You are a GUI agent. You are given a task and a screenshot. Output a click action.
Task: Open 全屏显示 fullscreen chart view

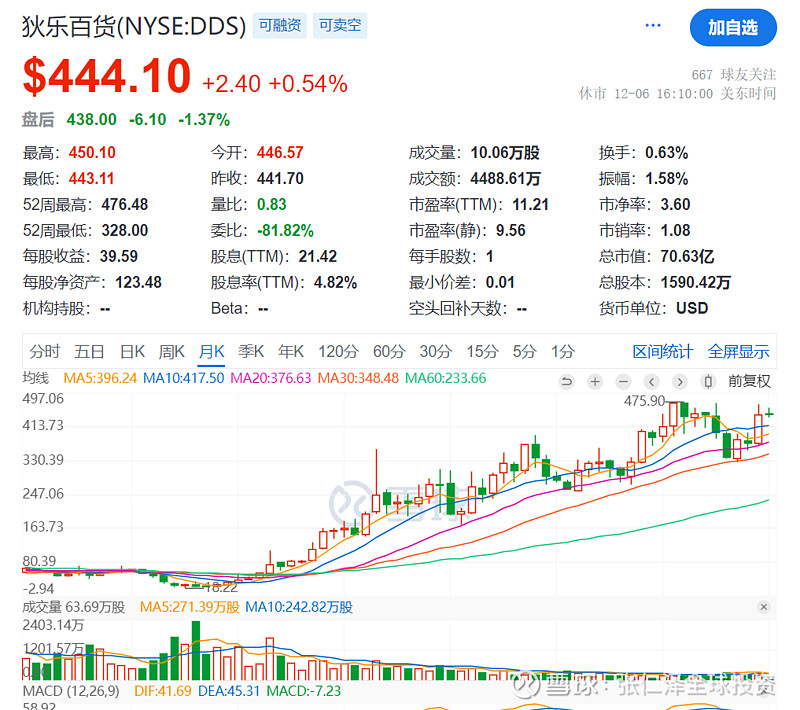click(x=738, y=351)
